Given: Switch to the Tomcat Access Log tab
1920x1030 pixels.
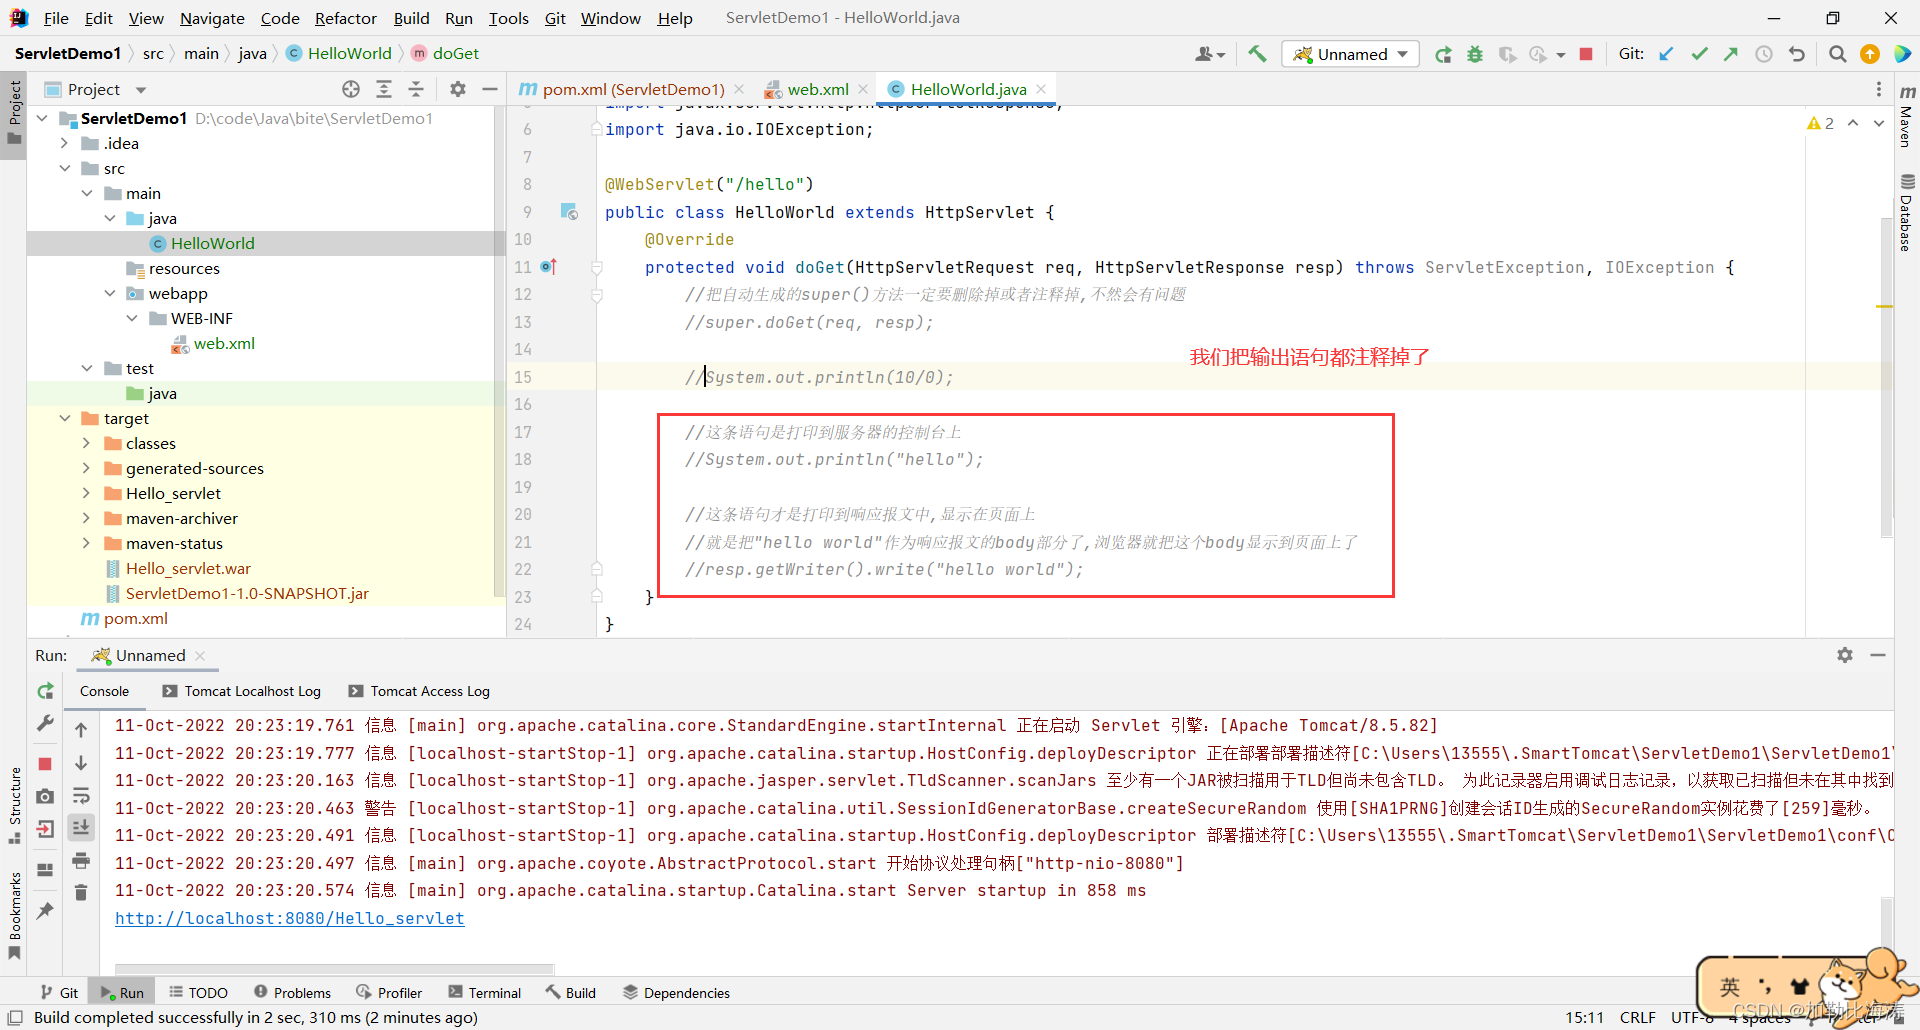Looking at the screenshot, I should [429, 691].
